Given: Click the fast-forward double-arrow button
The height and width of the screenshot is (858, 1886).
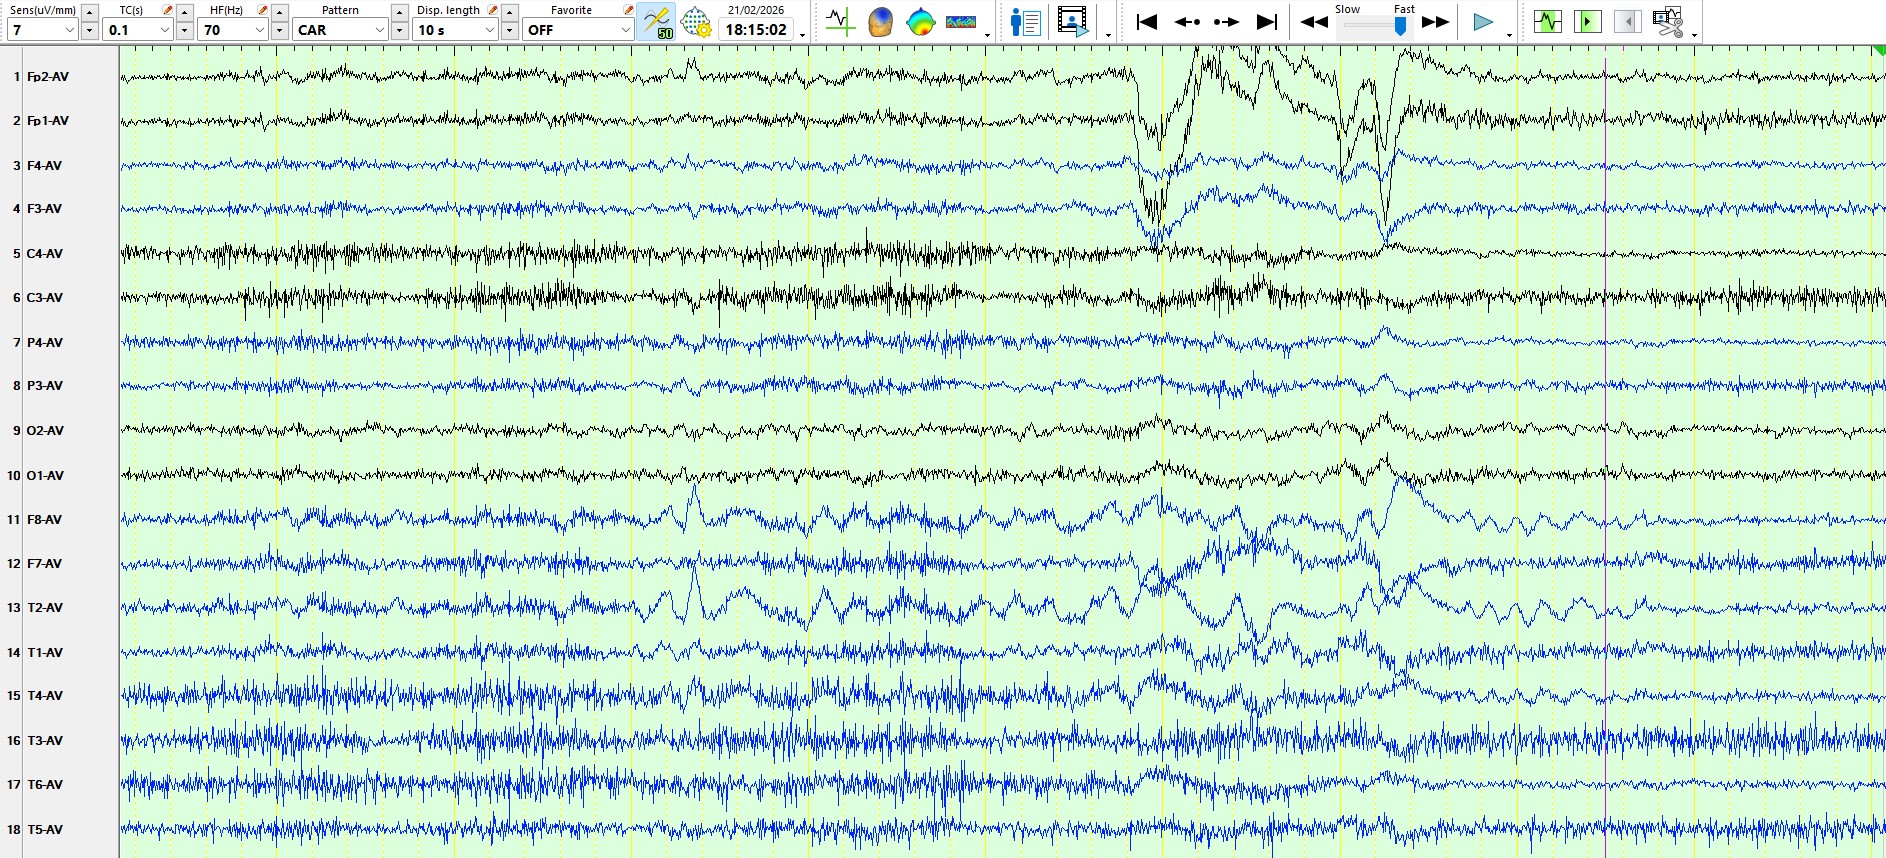Looking at the screenshot, I should click(1436, 22).
